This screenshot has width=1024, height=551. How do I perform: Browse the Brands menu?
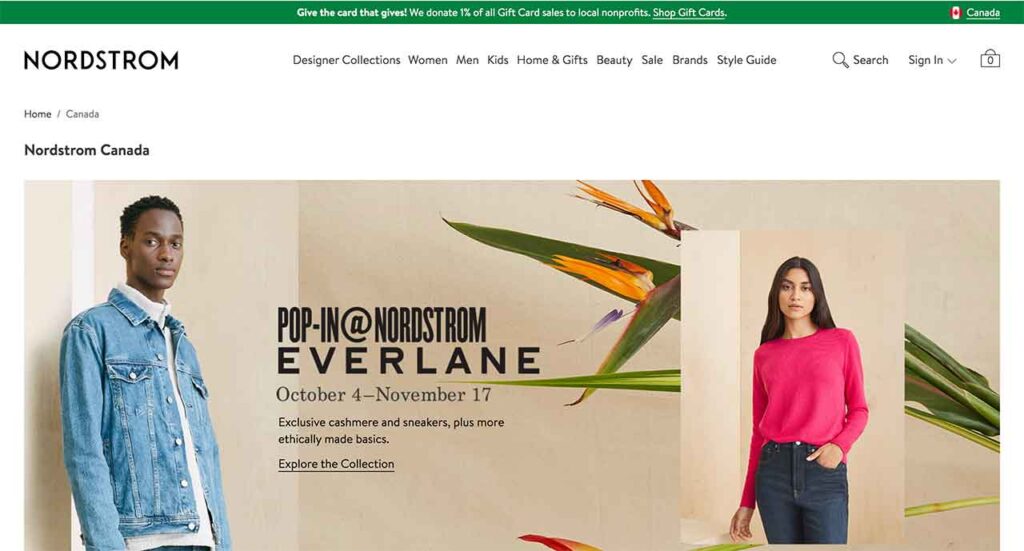point(690,60)
